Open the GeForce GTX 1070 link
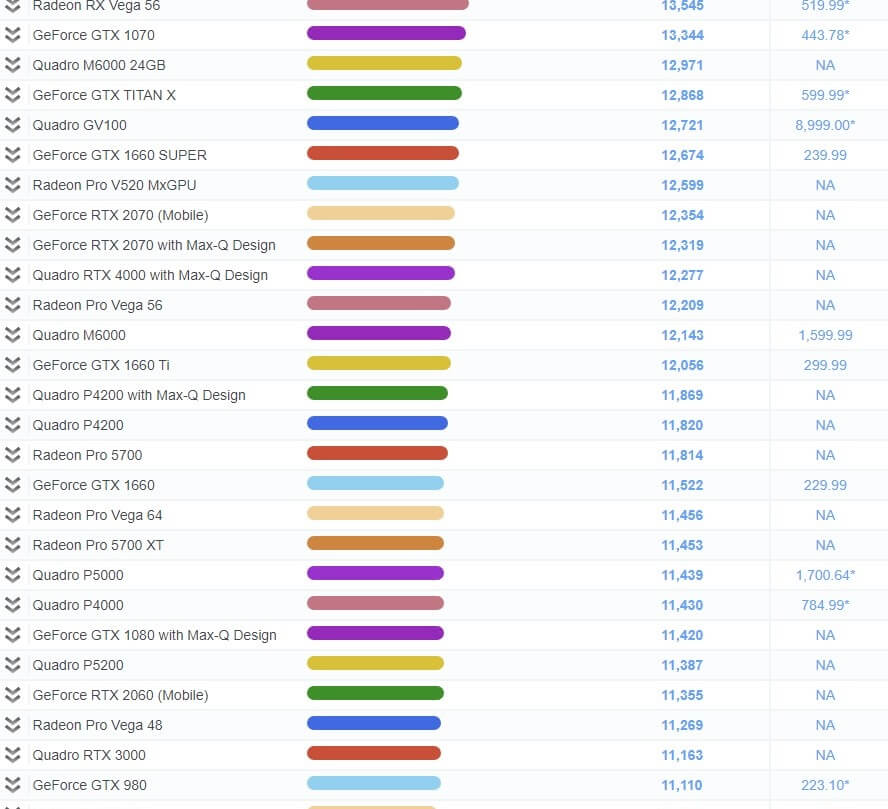The height and width of the screenshot is (809, 888). [x=93, y=35]
